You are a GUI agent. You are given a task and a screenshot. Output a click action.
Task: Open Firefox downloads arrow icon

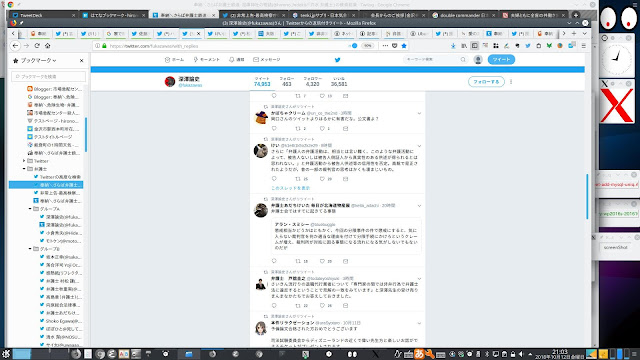click(453, 46)
